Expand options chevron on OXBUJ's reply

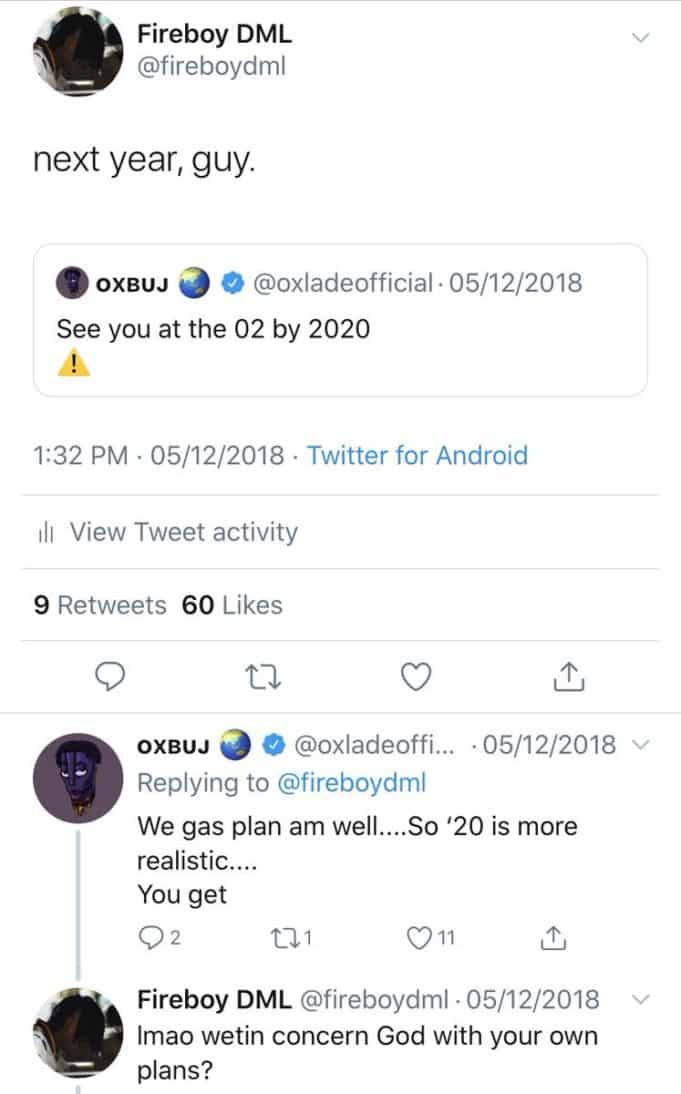tap(643, 744)
